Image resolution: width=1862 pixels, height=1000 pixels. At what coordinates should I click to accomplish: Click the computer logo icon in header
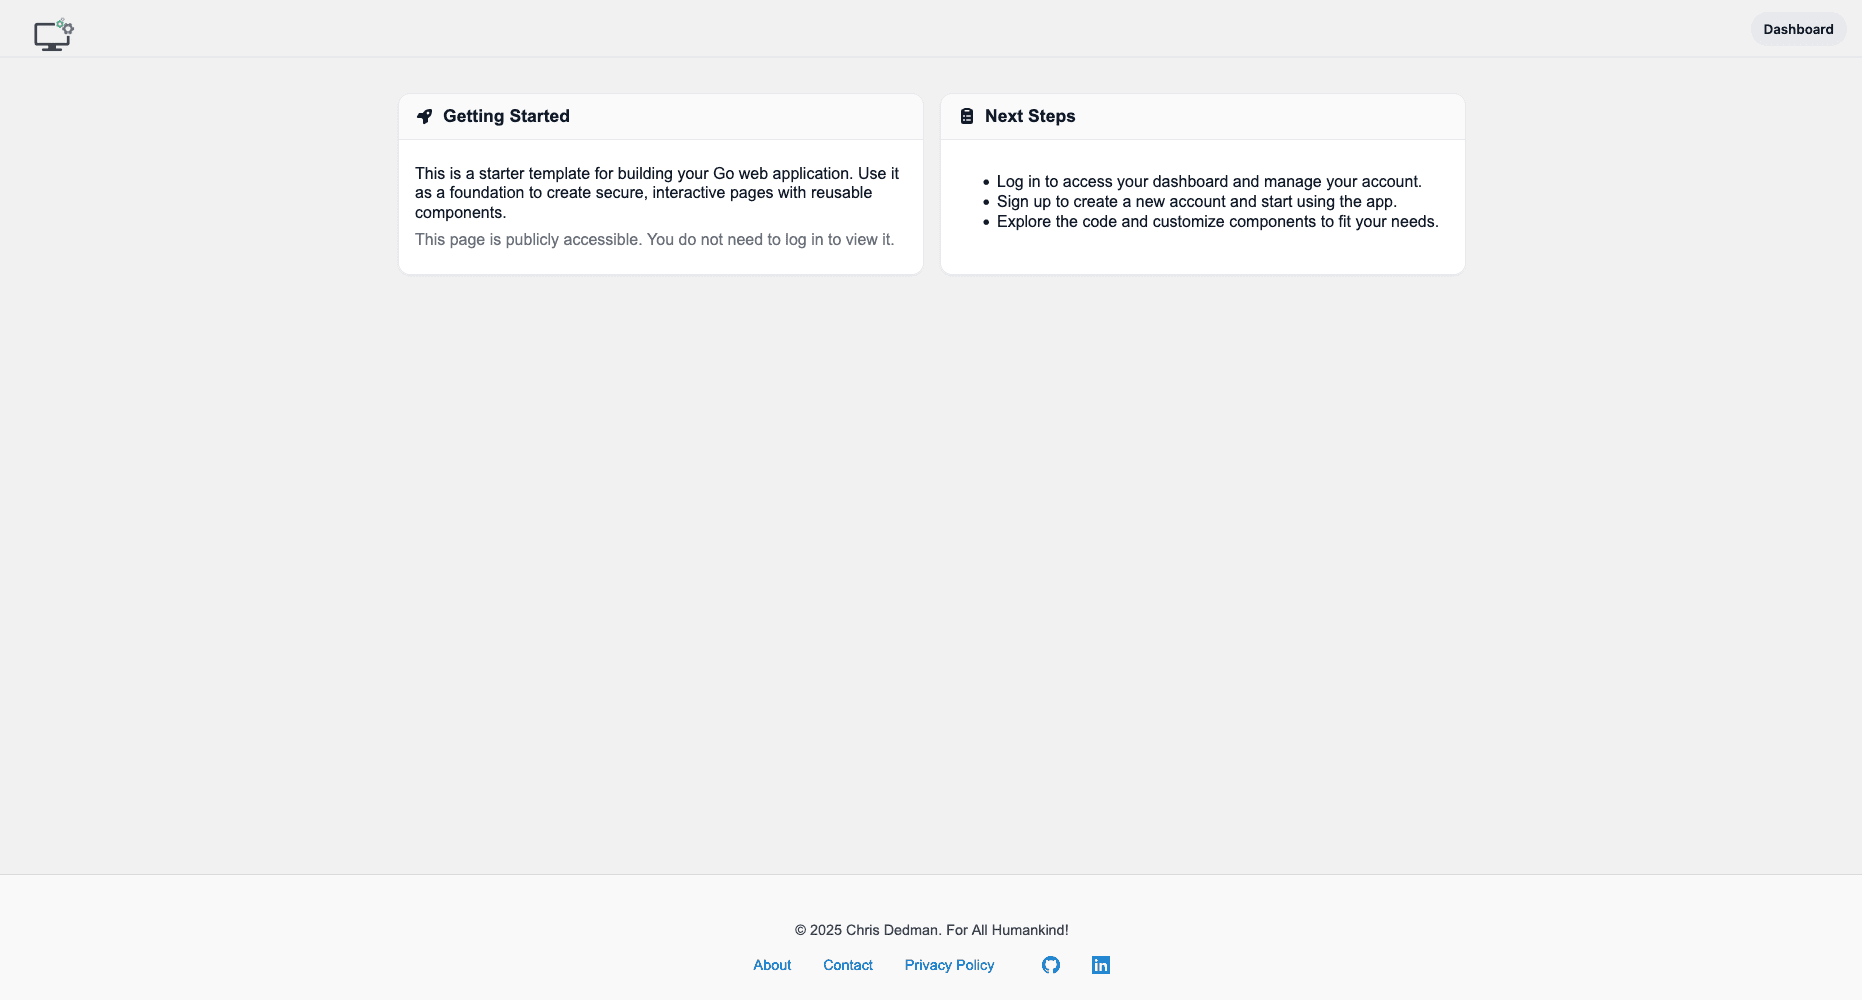click(x=53, y=34)
